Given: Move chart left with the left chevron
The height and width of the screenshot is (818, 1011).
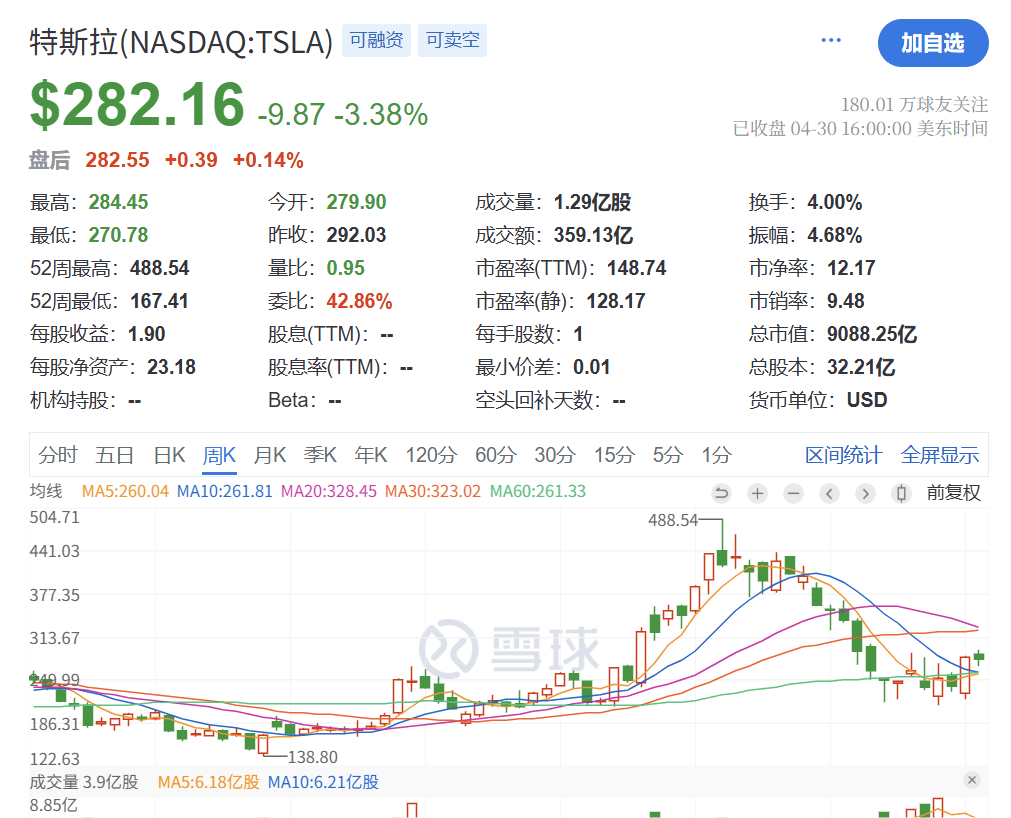Looking at the screenshot, I should point(829,494).
